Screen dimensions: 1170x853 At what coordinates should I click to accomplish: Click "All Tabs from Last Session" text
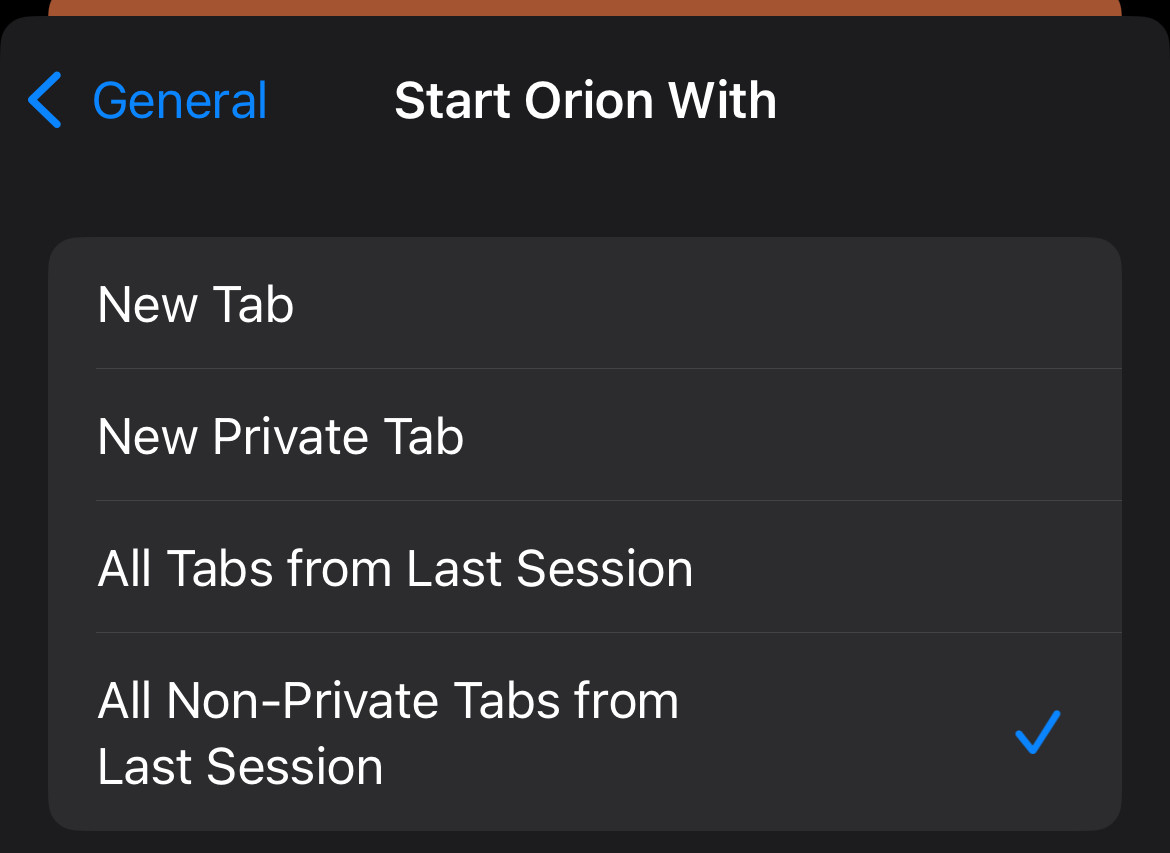pos(395,569)
